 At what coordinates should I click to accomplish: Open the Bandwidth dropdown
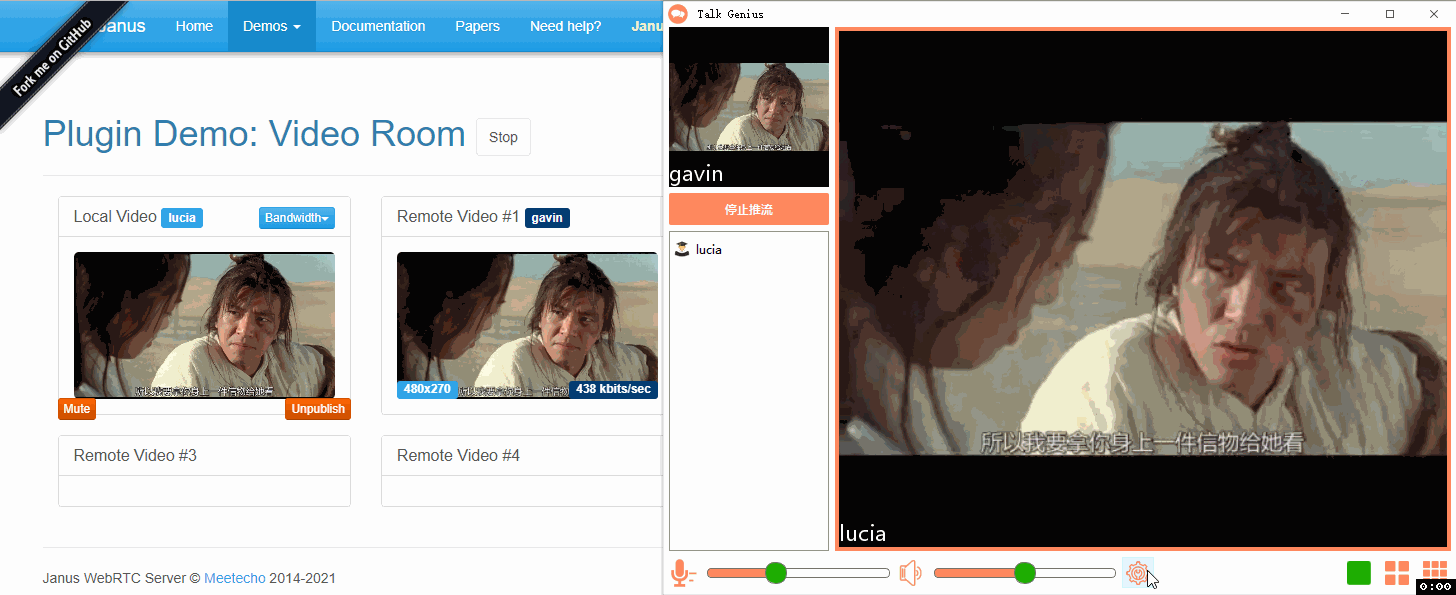click(297, 218)
